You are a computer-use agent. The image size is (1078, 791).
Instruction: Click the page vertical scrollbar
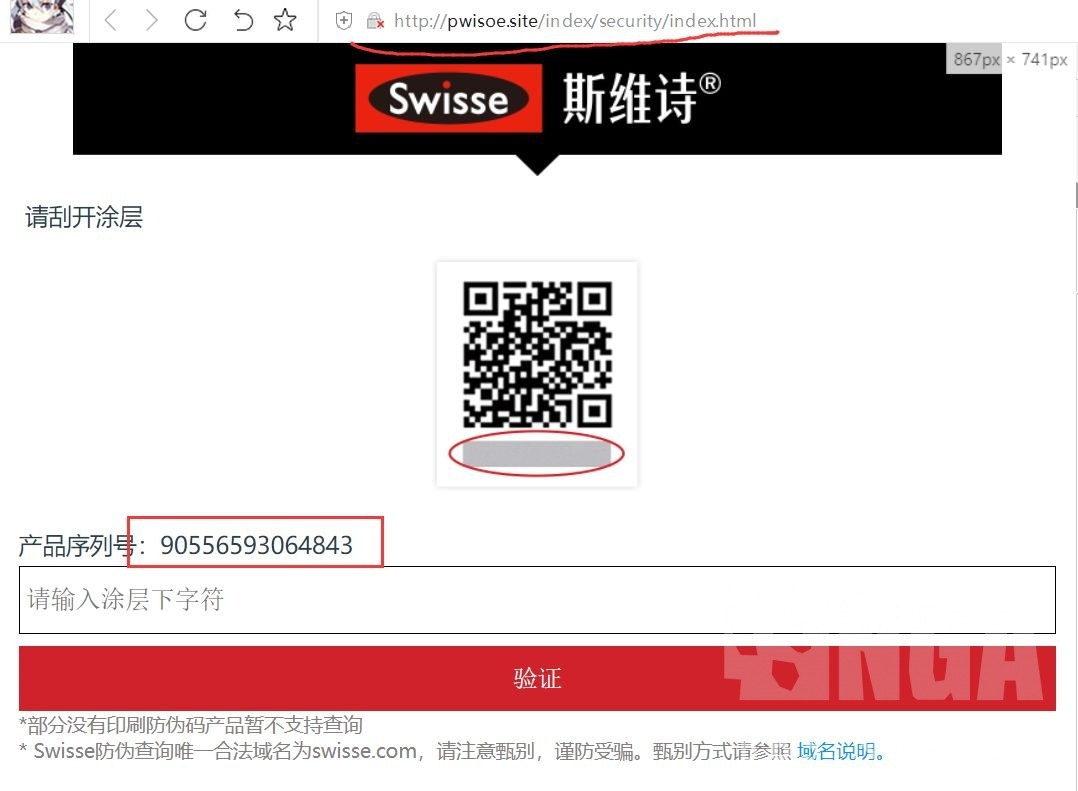(1075, 195)
